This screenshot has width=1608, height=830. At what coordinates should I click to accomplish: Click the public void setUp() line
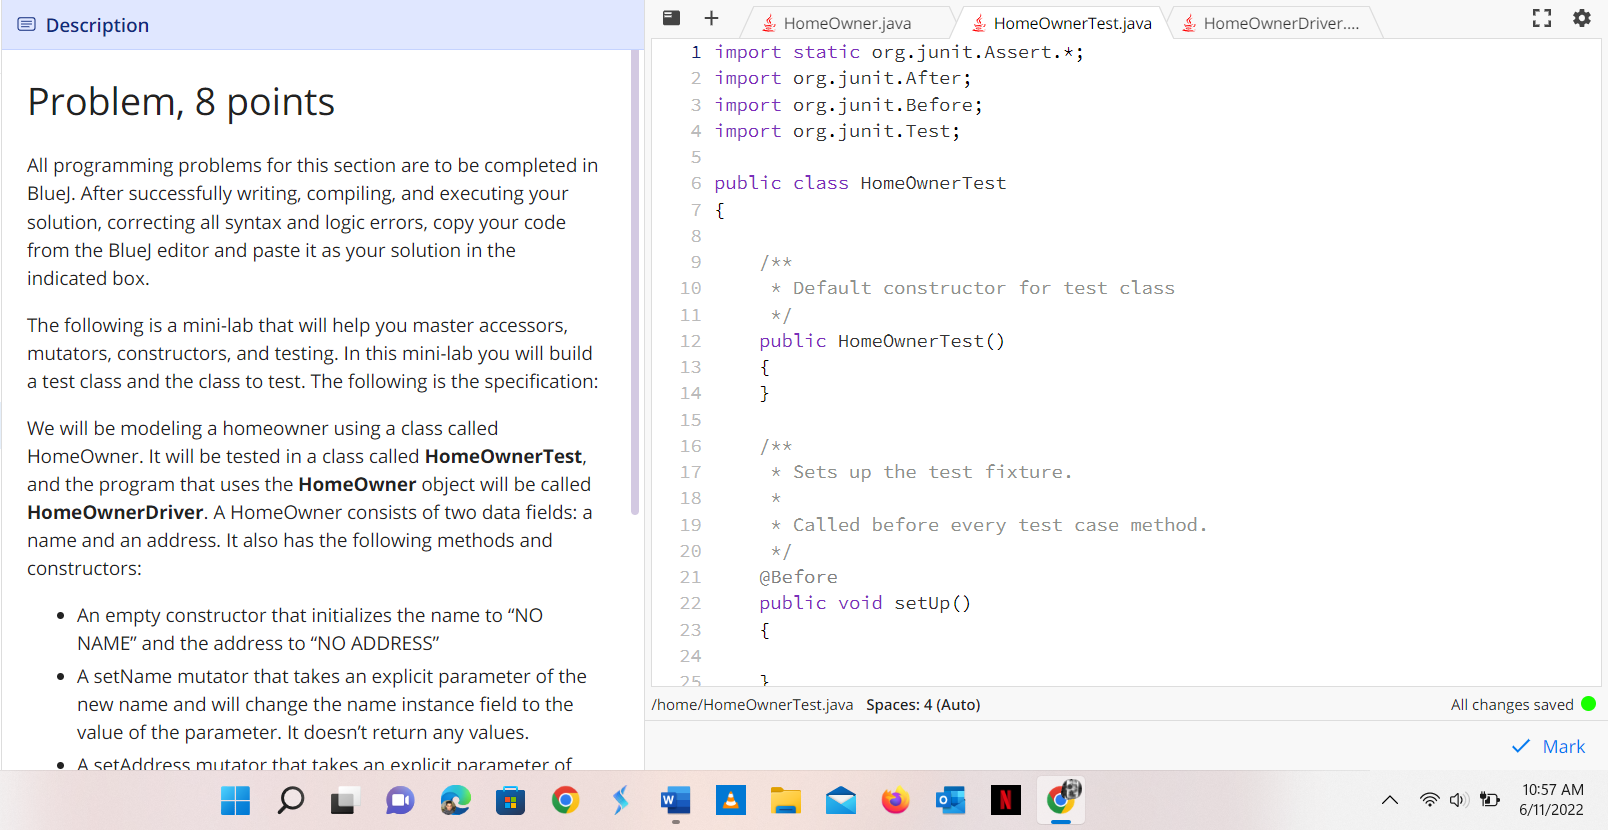pyautogui.click(x=865, y=603)
